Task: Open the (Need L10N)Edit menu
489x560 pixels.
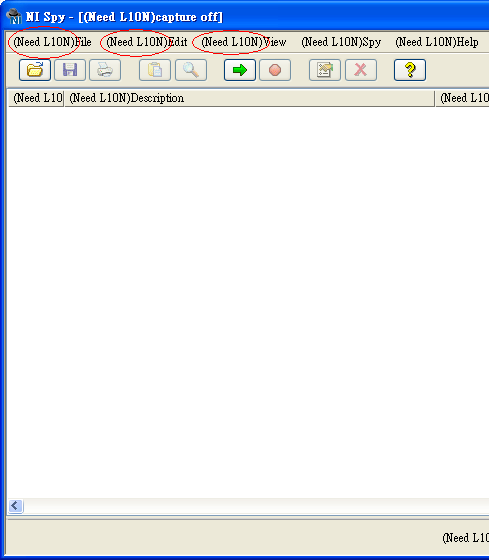Action: tap(147, 42)
